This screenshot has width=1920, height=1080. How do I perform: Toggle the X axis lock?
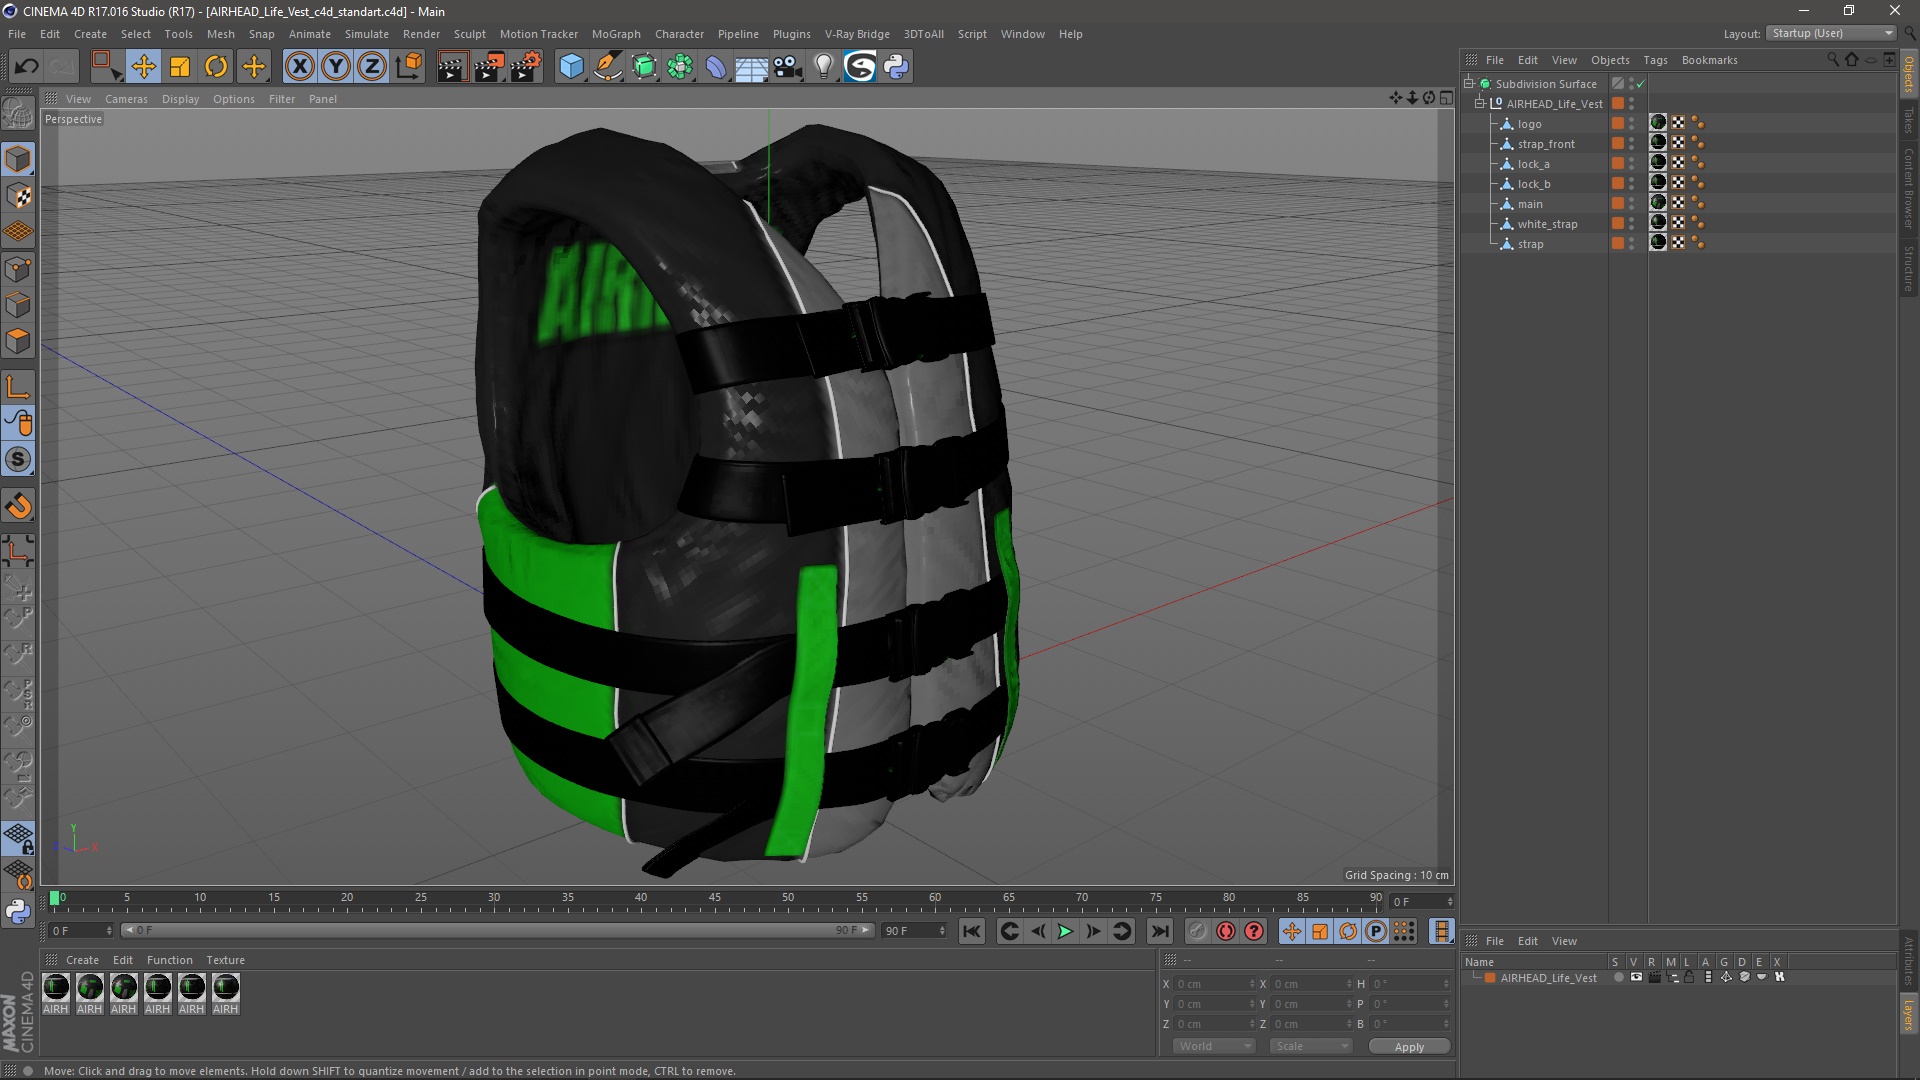tap(299, 67)
